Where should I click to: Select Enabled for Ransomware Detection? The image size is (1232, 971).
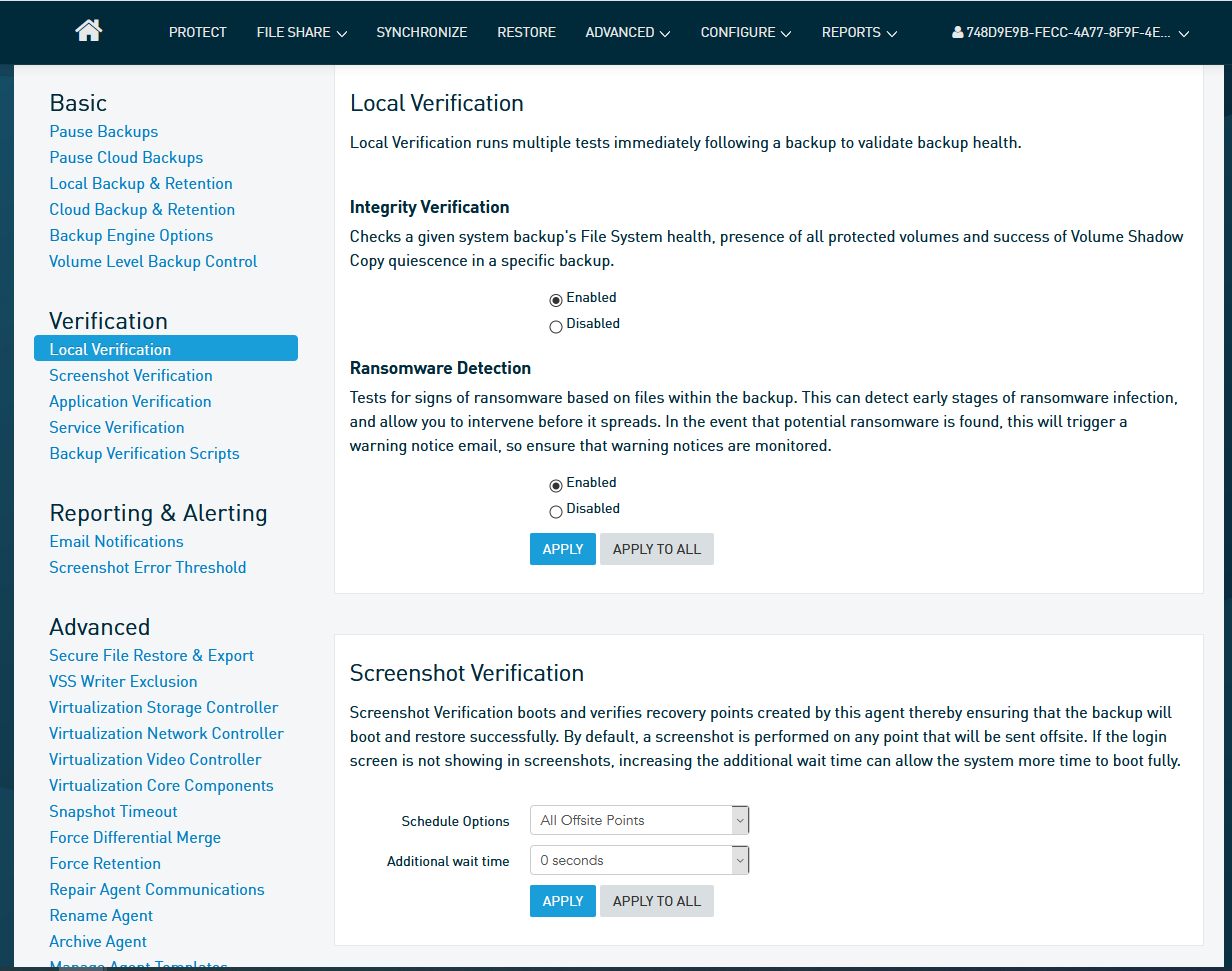(556, 485)
